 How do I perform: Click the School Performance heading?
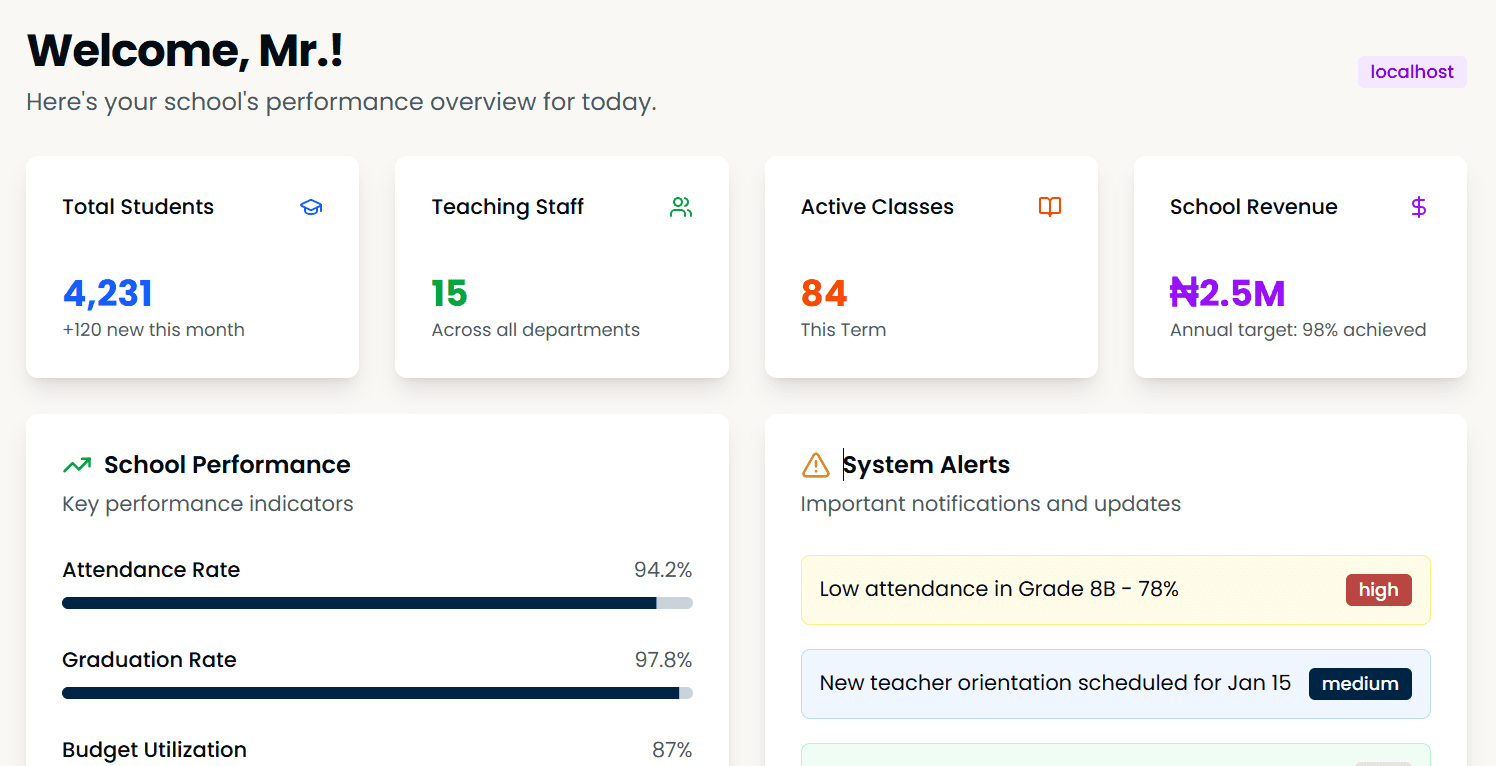[x=227, y=465]
